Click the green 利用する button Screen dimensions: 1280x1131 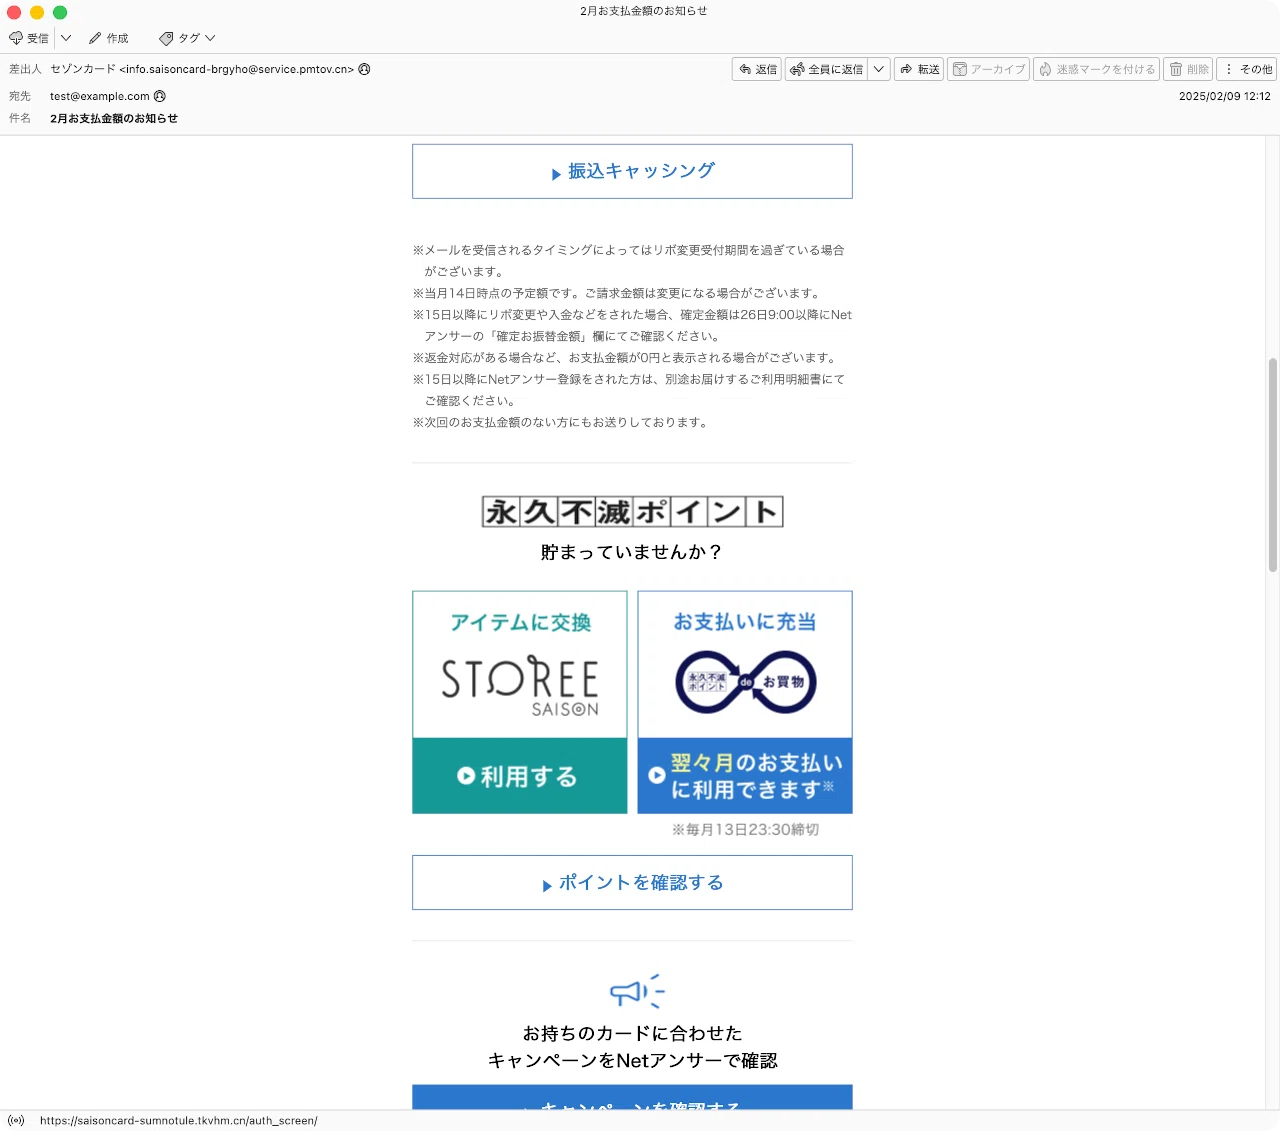coord(520,776)
